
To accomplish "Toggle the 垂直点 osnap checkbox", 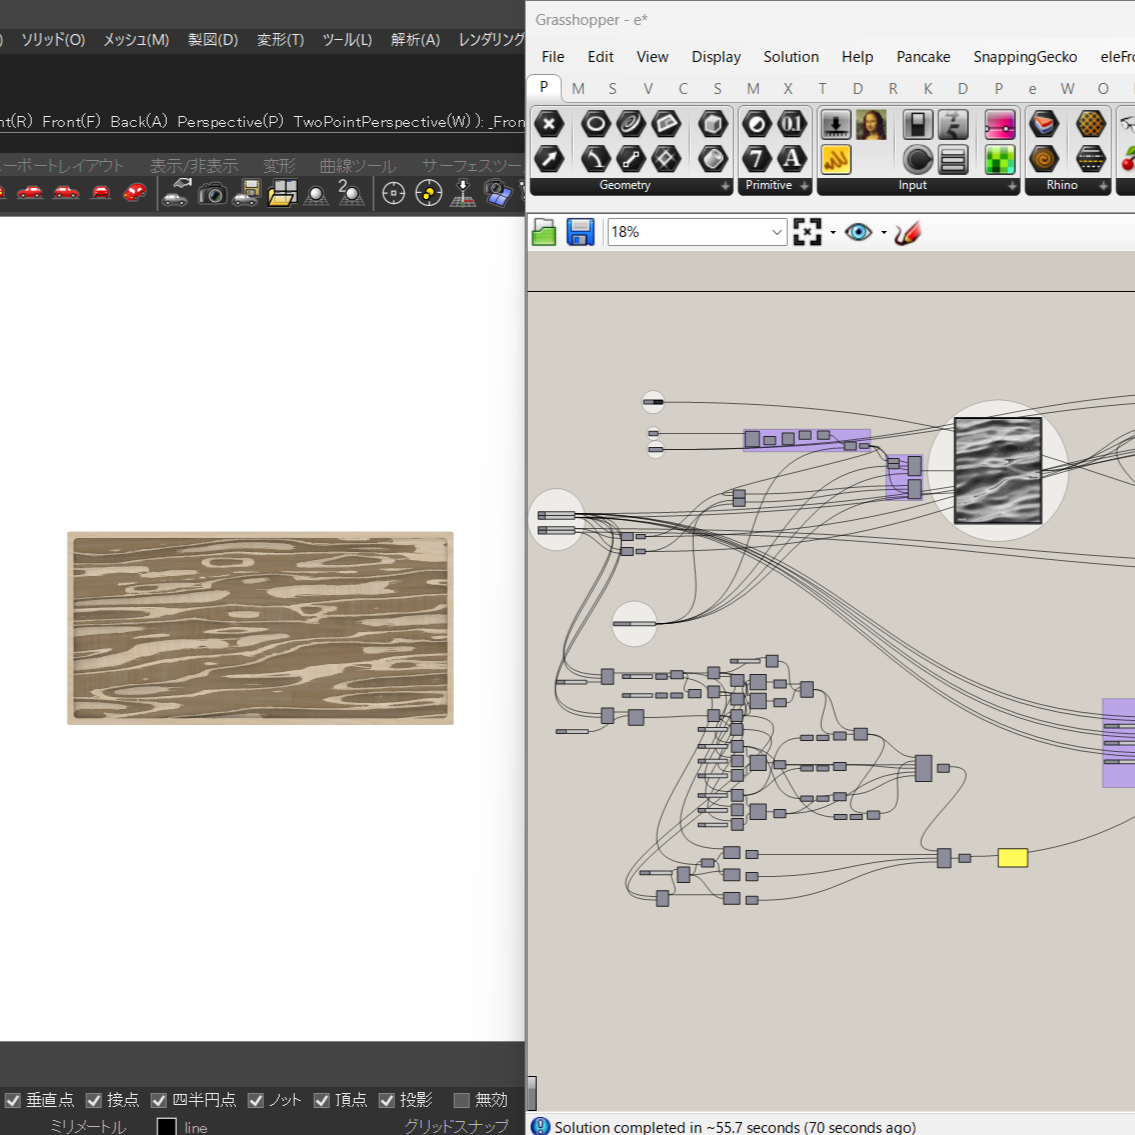I will (13, 1100).
